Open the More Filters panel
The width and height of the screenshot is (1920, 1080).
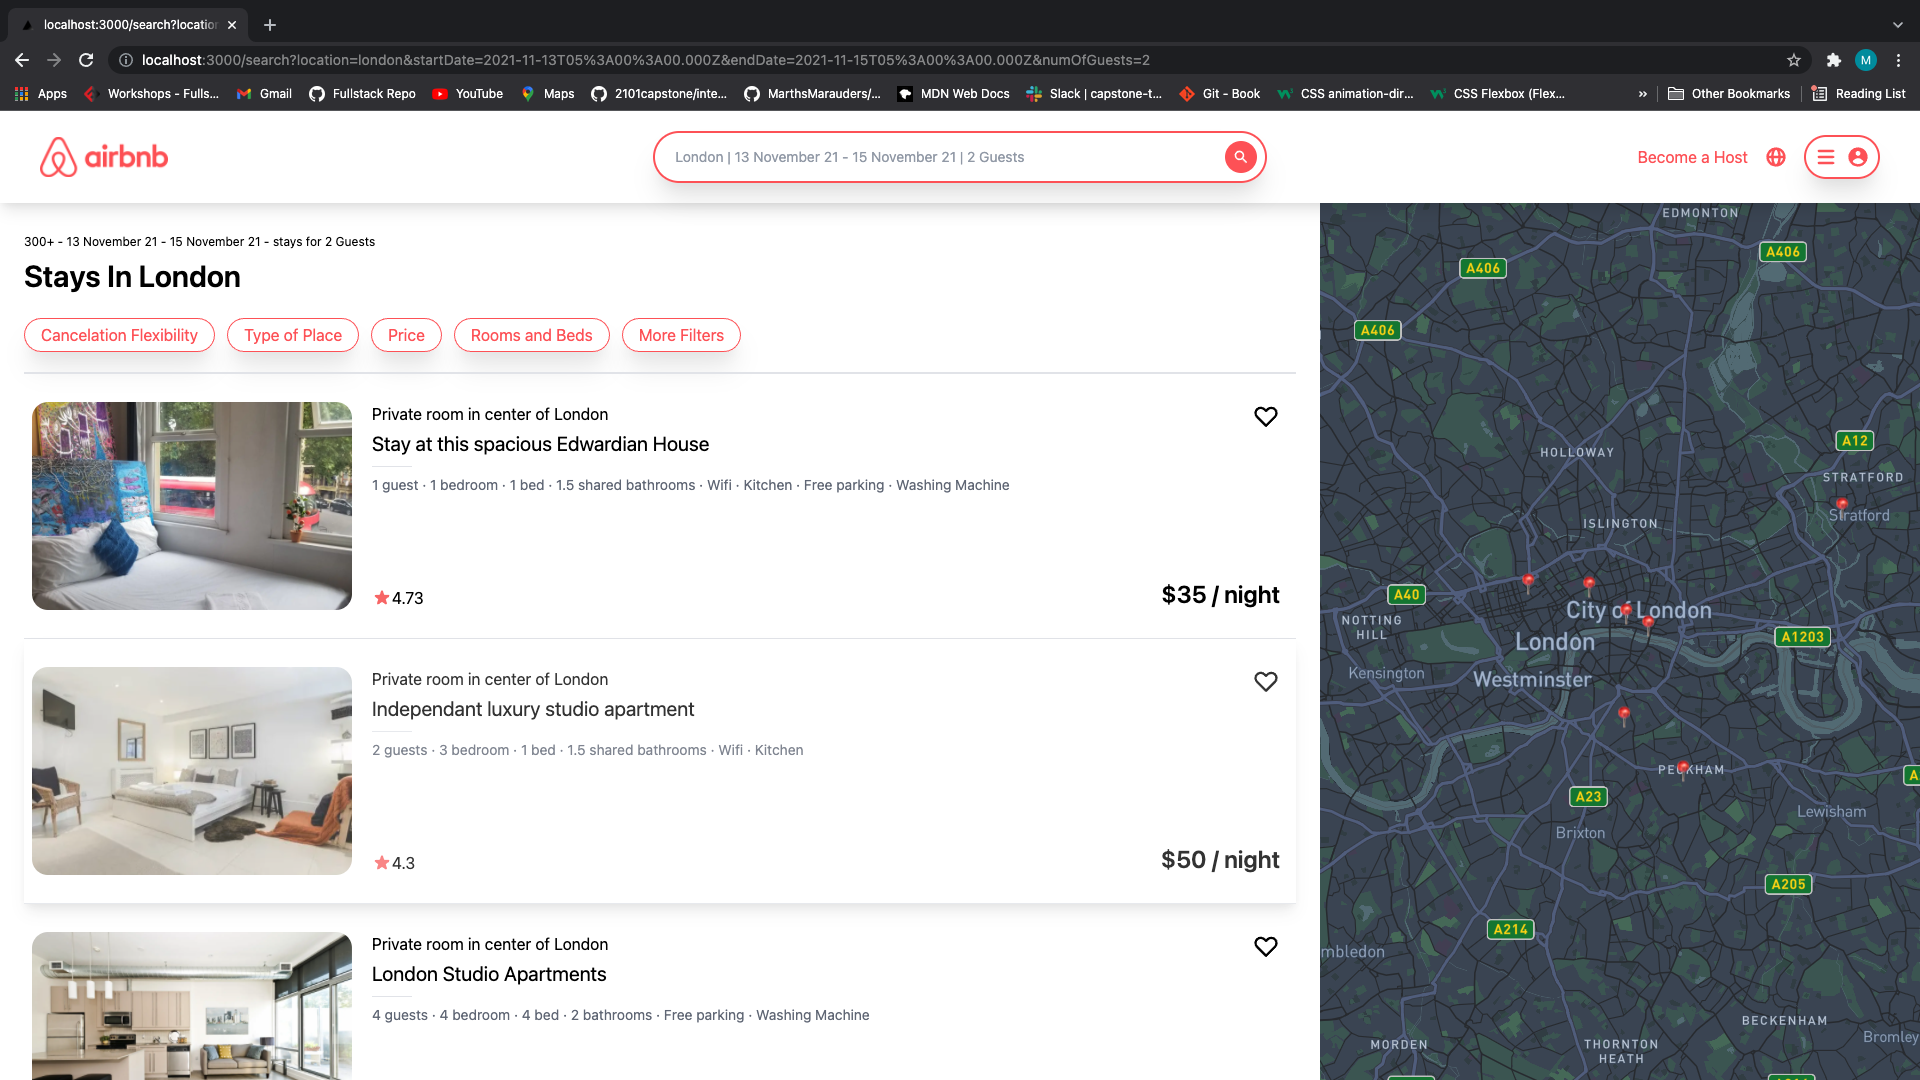click(681, 335)
